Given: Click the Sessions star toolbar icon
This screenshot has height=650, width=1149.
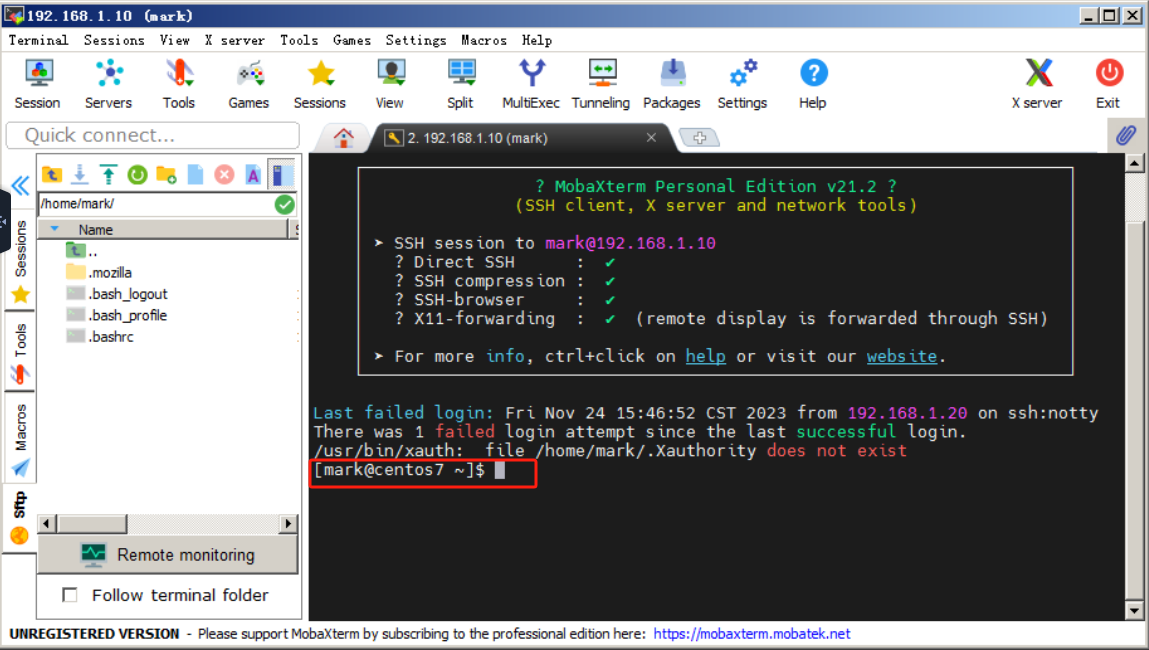Looking at the screenshot, I should [319, 84].
